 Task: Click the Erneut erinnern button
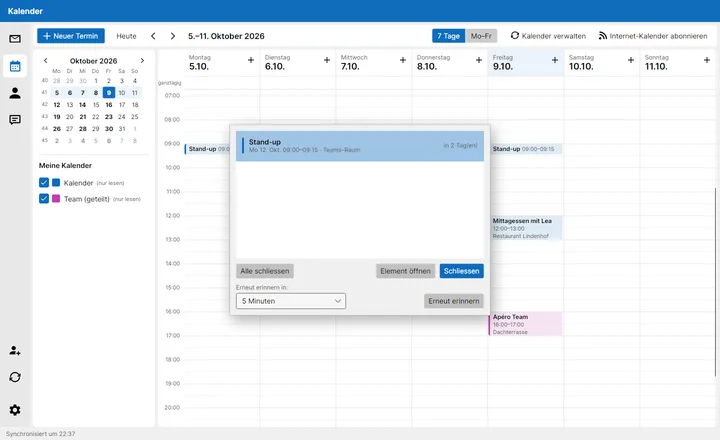point(454,301)
